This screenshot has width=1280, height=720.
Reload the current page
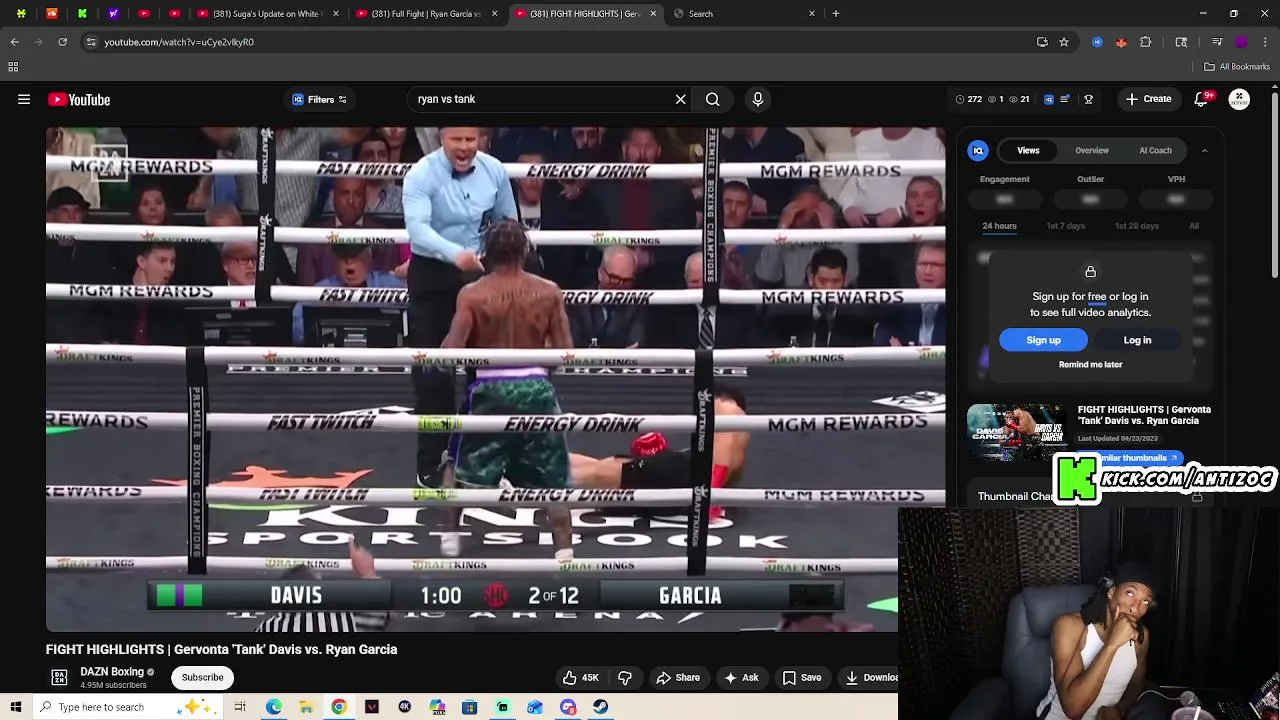coord(62,42)
